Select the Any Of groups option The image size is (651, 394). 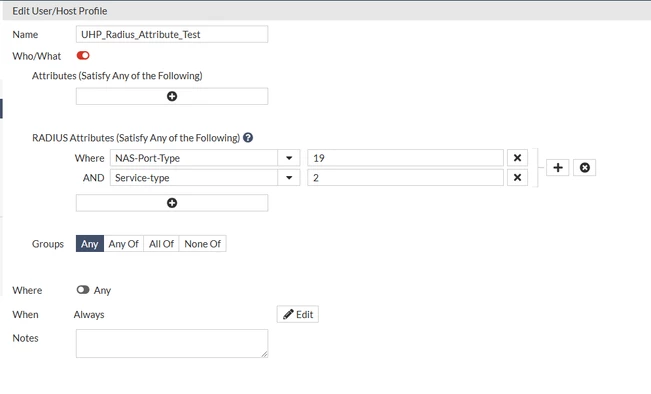(x=123, y=244)
